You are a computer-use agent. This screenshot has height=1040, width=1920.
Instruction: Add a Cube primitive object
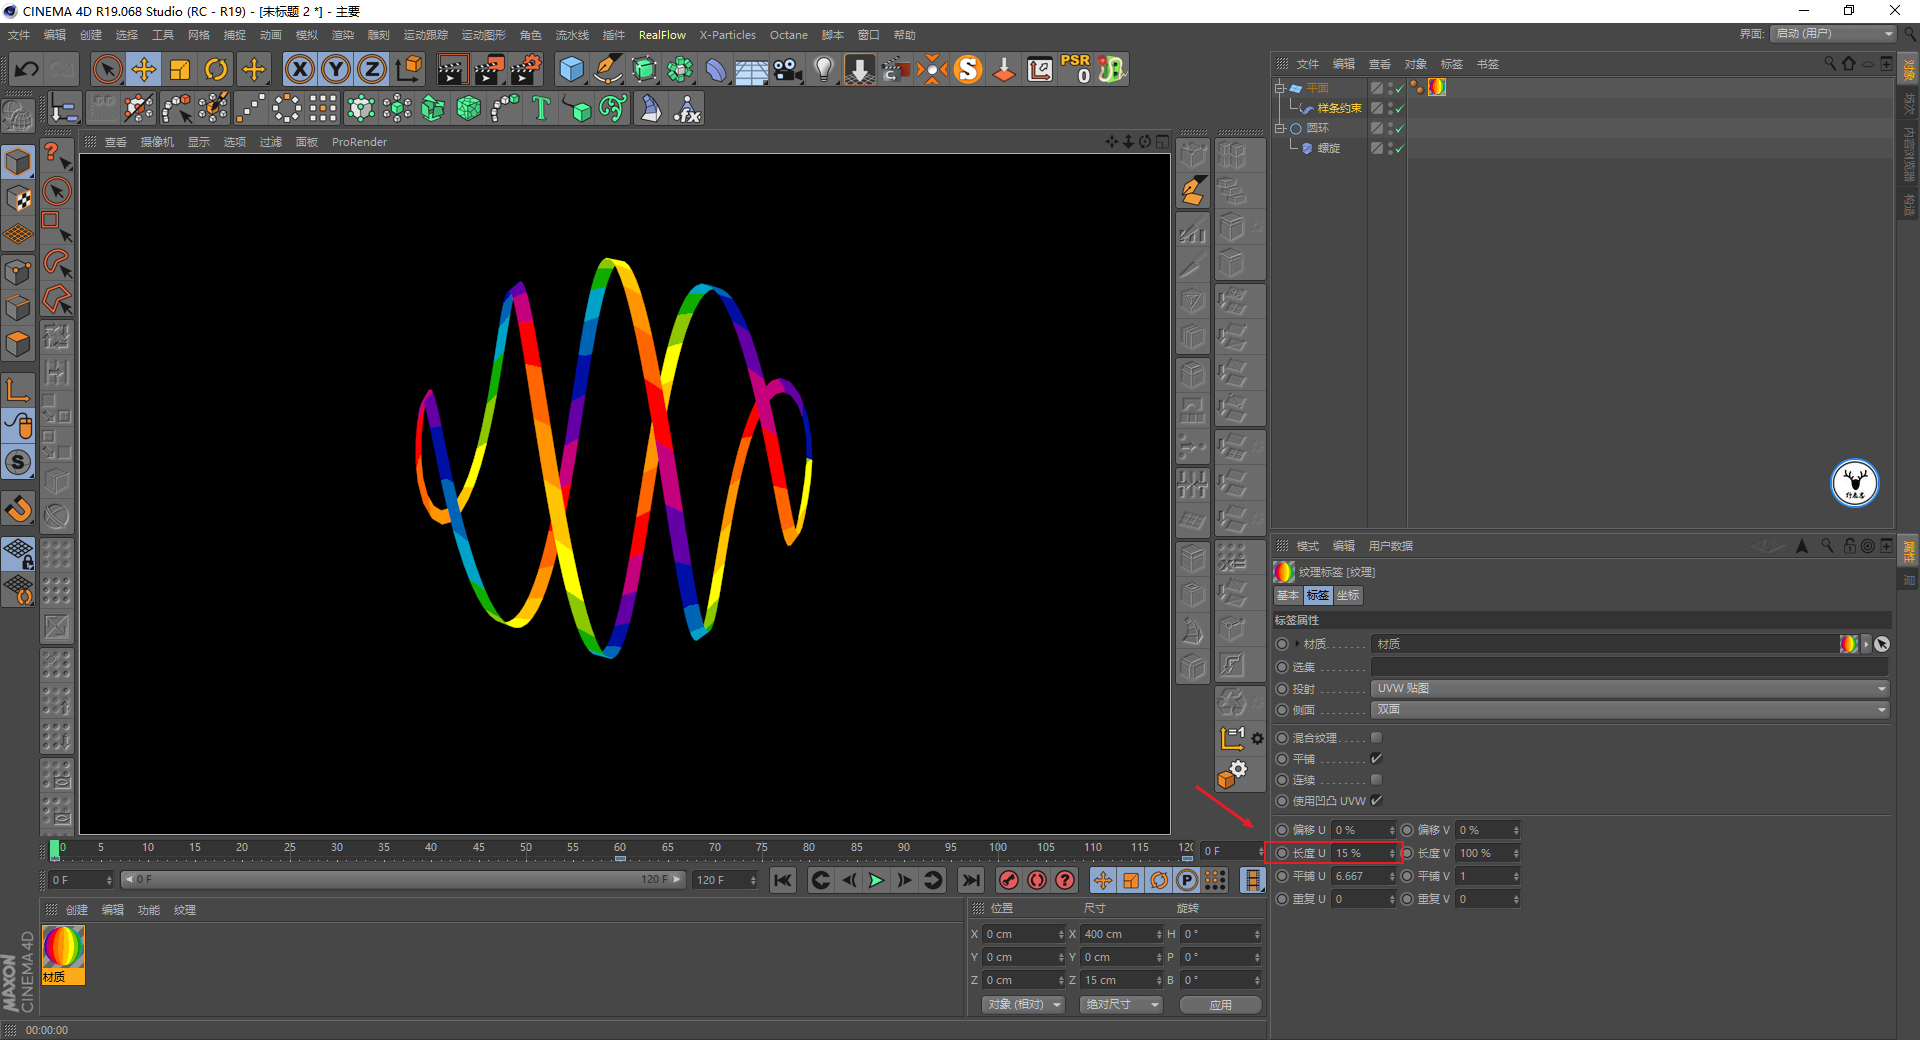571,69
